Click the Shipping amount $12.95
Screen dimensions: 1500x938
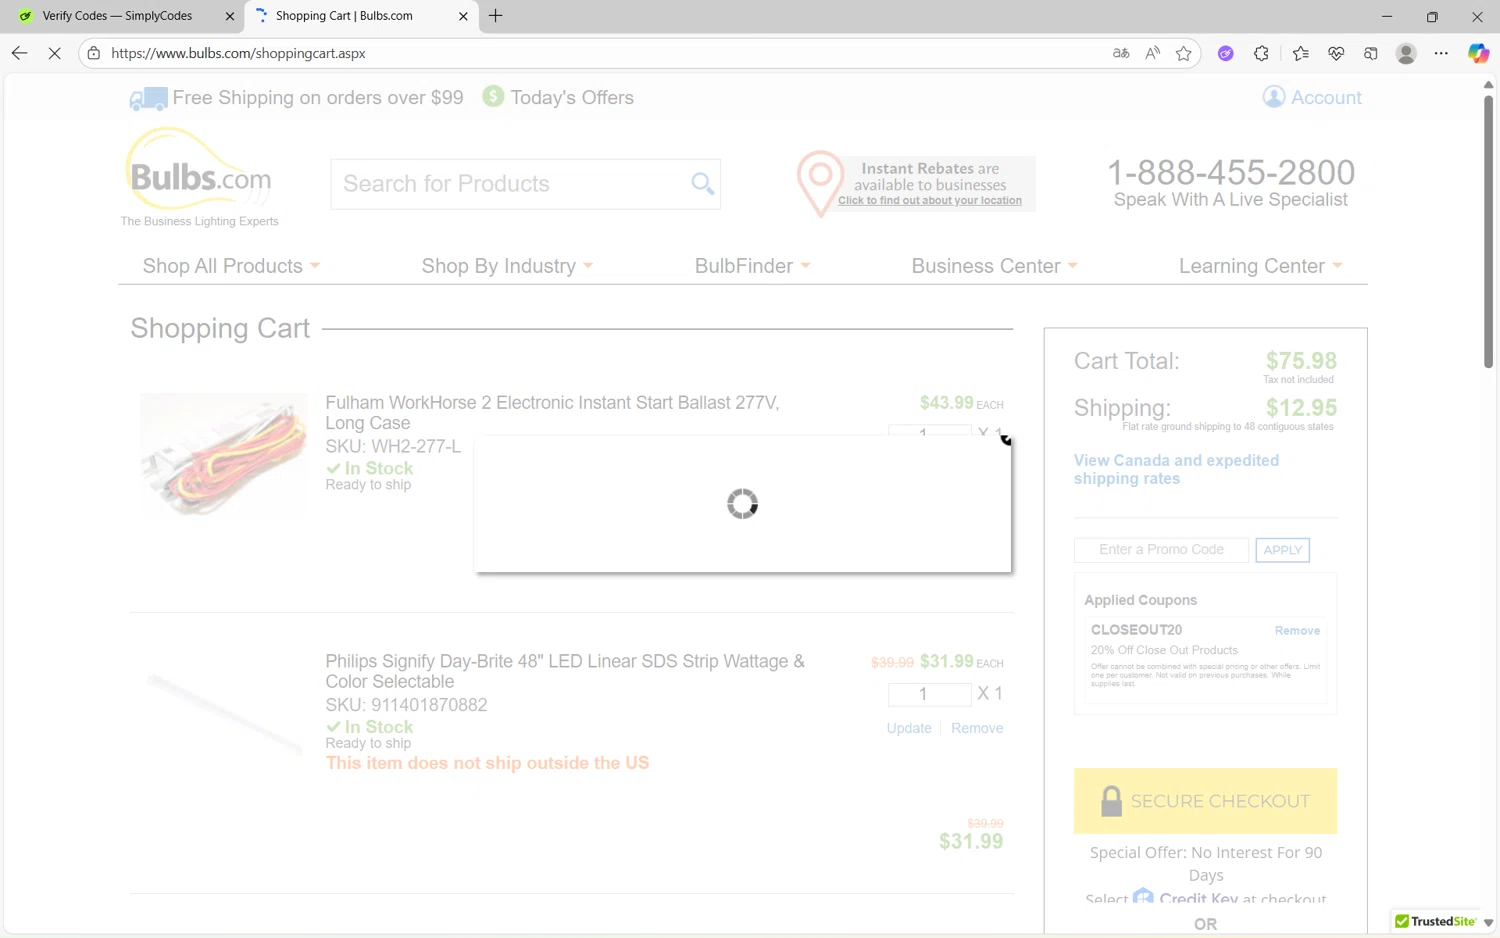click(x=1301, y=408)
